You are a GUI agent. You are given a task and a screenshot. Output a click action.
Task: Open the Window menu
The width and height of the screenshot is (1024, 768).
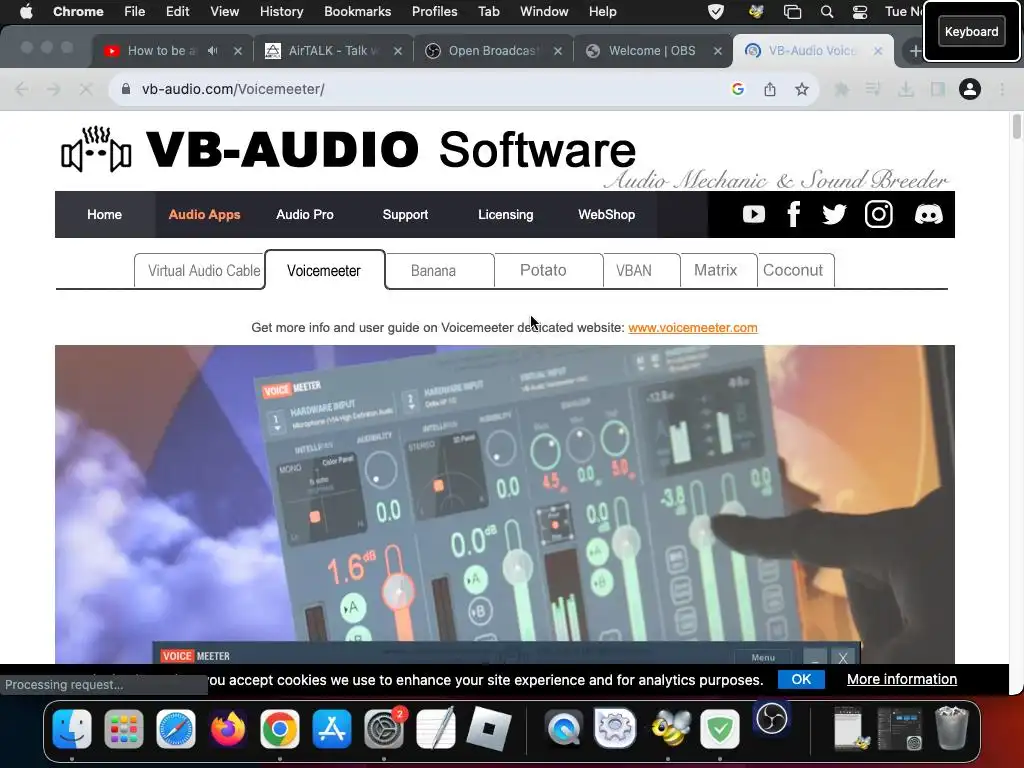point(544,12)
